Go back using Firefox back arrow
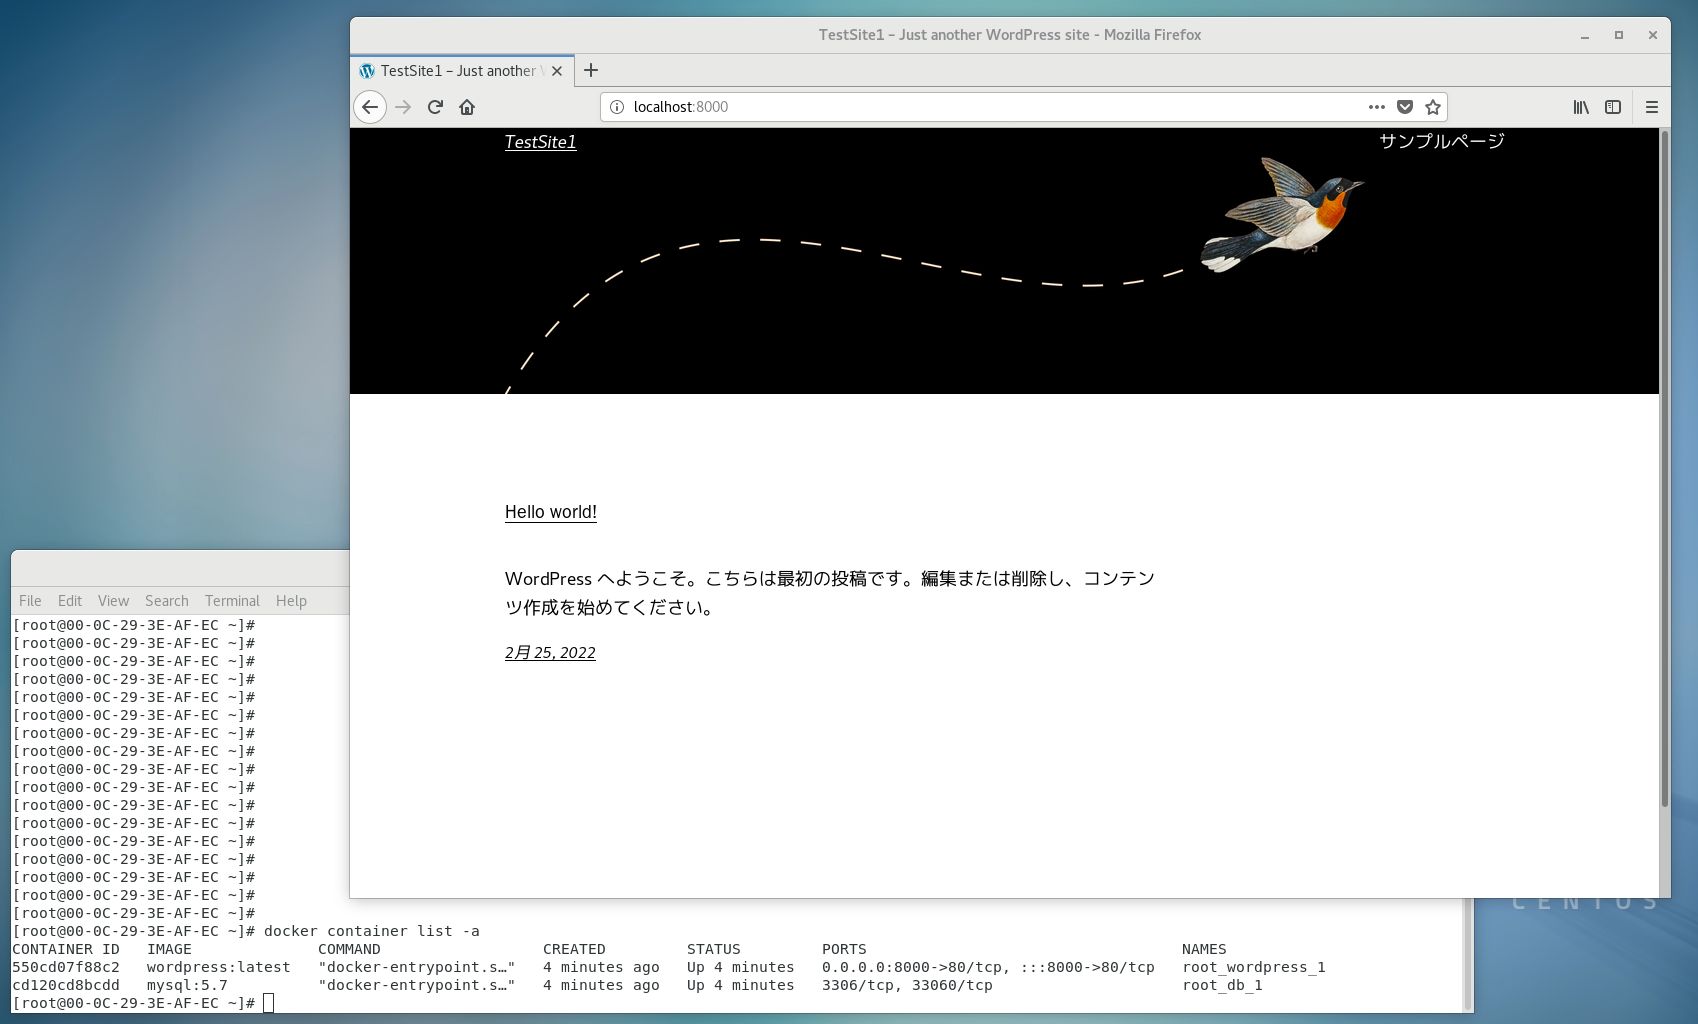This screenshot has height=1024, width=1698. (370, 107)
